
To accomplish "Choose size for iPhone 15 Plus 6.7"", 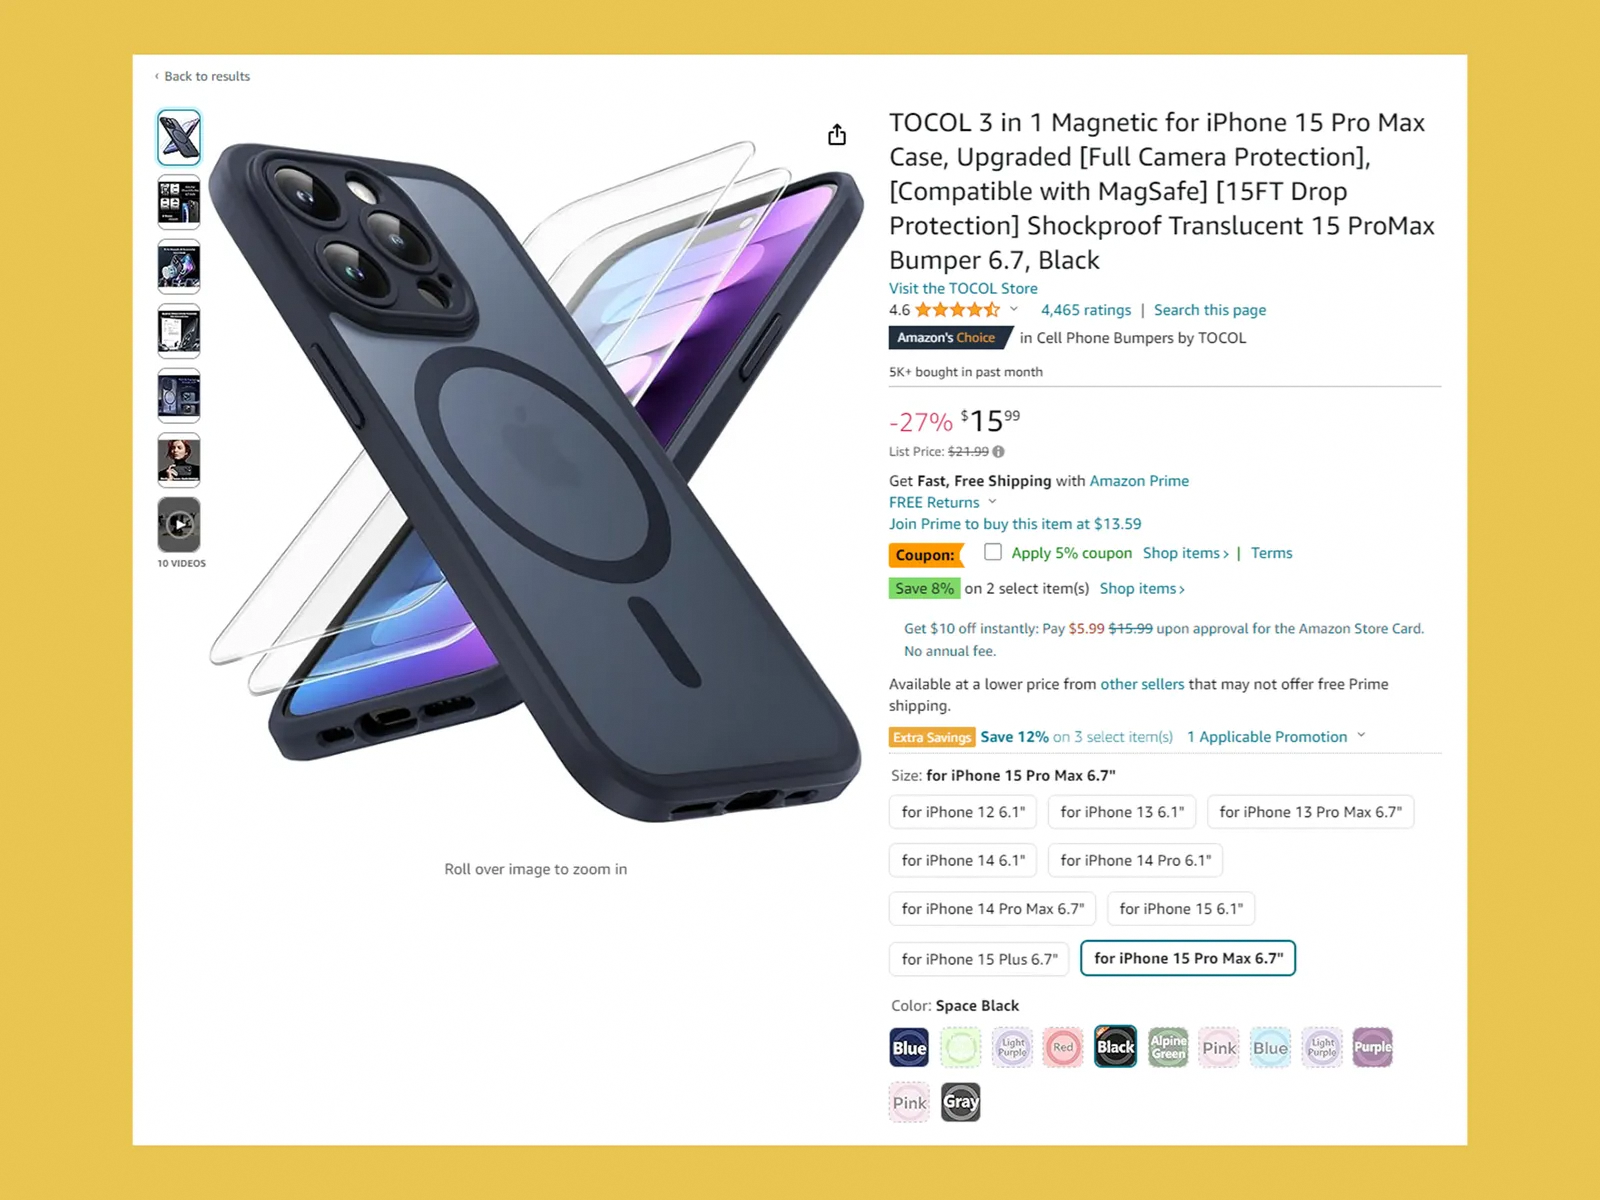I will point(979,959).
